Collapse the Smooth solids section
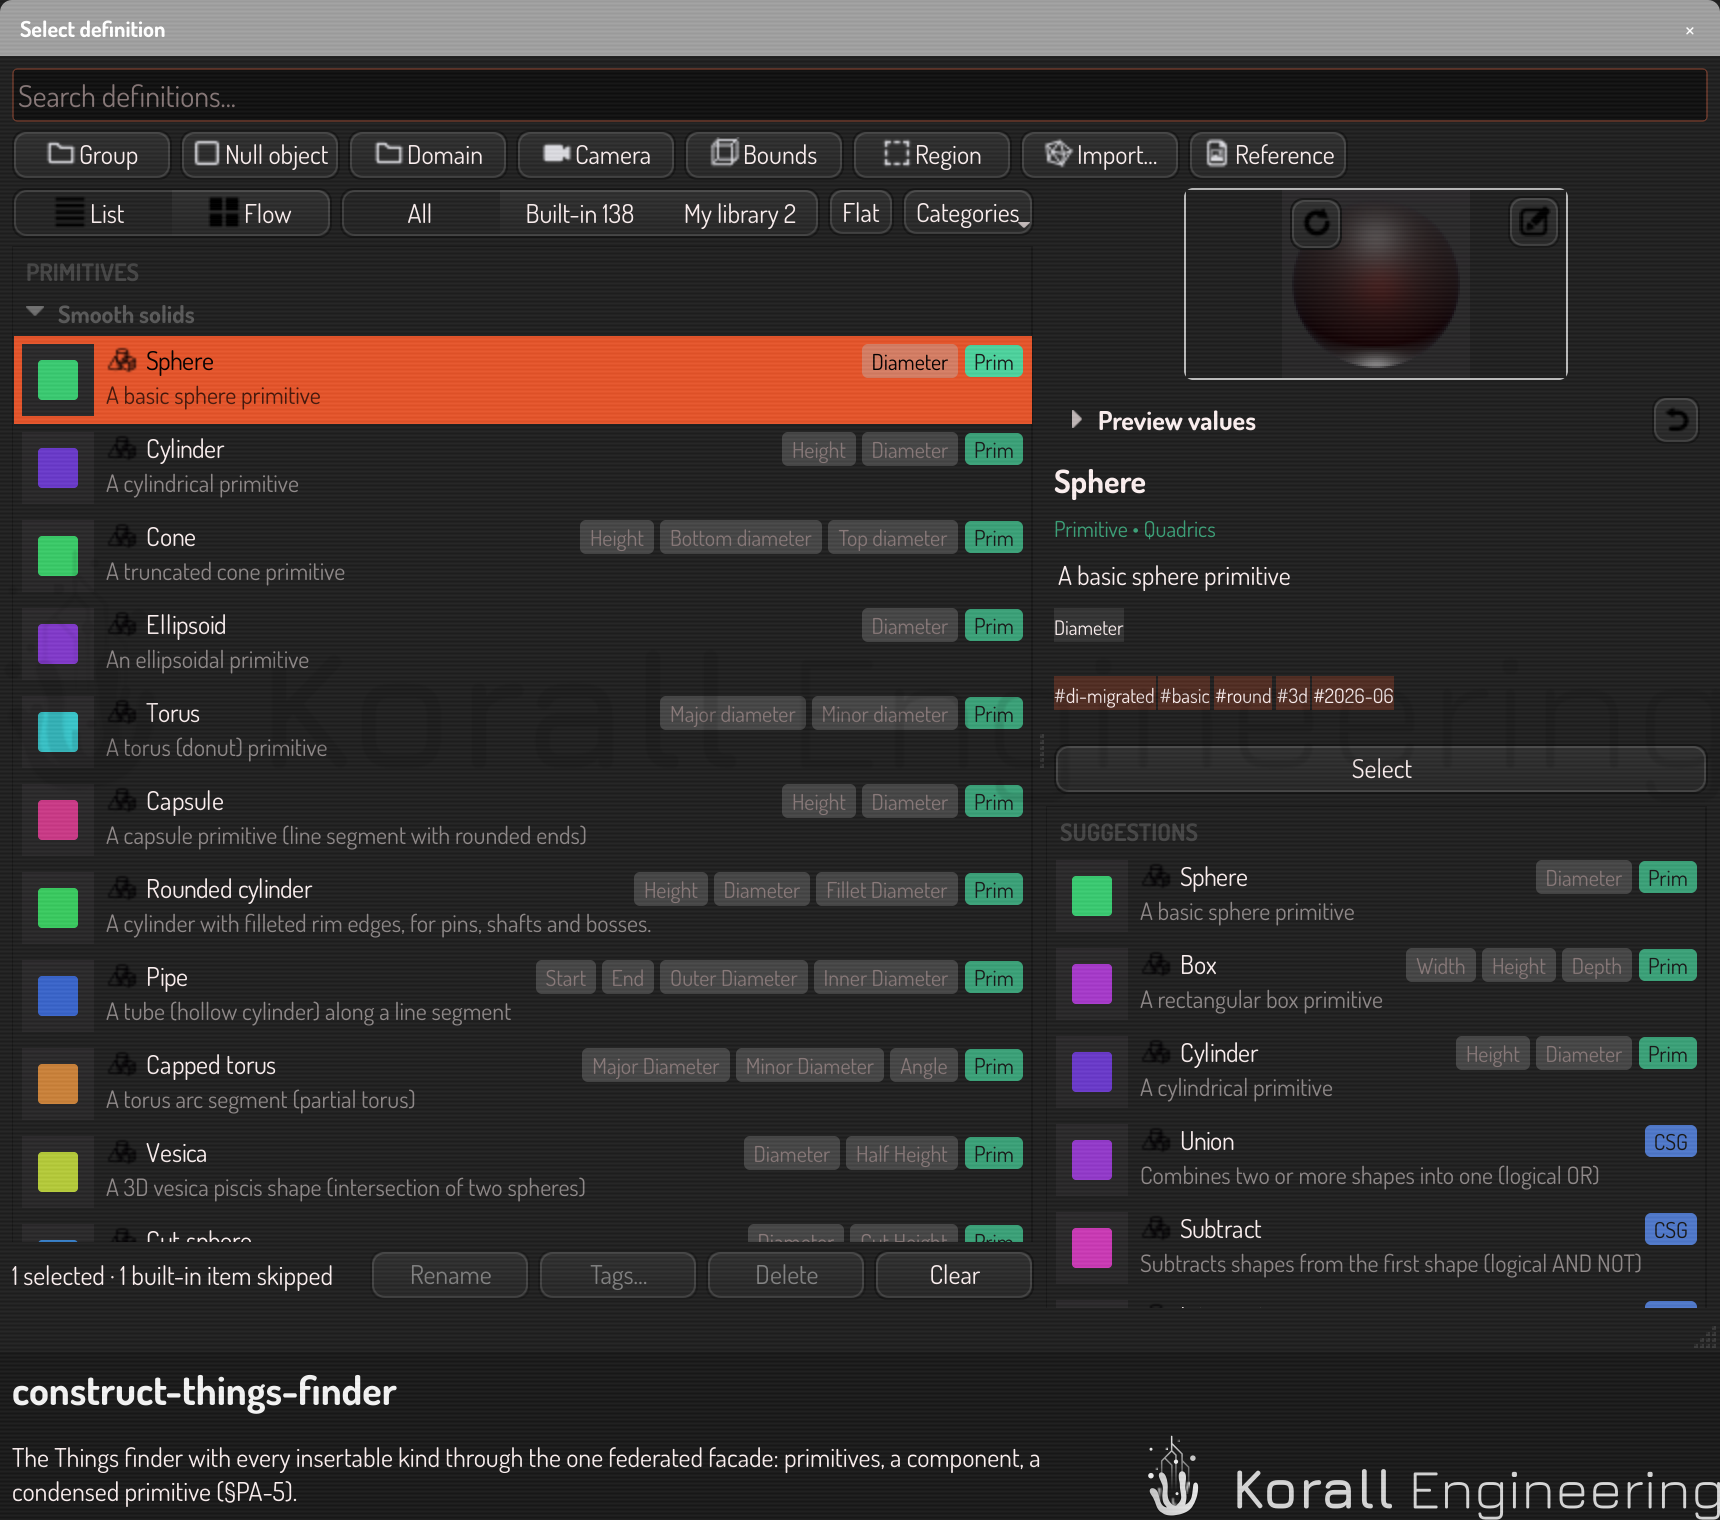The height and width of the screenshot is (1520, 1720). [x=35, y=313]
